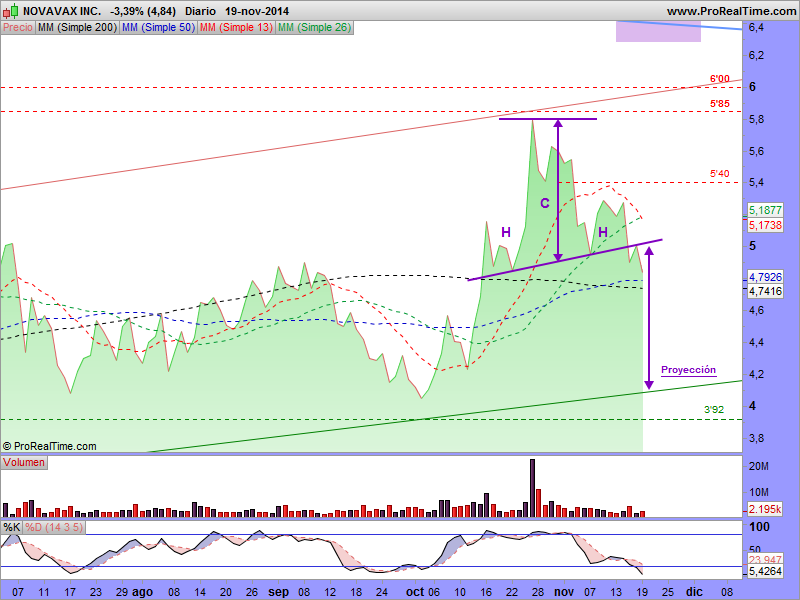The height and width of the screenshot is (600, 800).
Task: Click the 23.947 stochastic value tag
Action: tap(766, 560)
